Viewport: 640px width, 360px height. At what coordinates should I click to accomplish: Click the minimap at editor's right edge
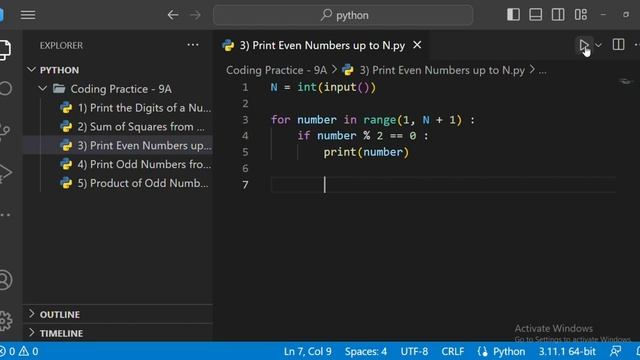pyautogui.click(x=625, y=81)
